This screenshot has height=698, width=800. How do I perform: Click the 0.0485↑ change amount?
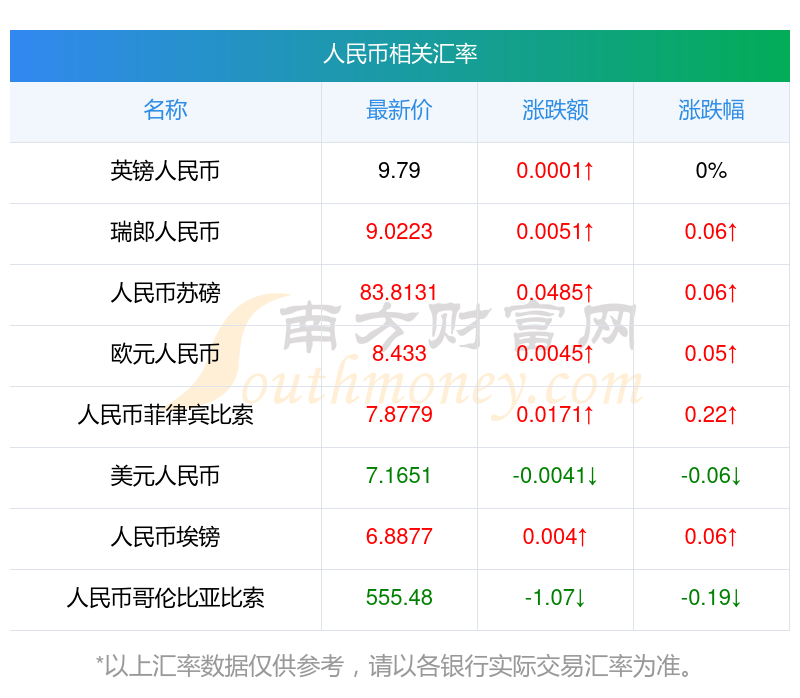point(555,293)
